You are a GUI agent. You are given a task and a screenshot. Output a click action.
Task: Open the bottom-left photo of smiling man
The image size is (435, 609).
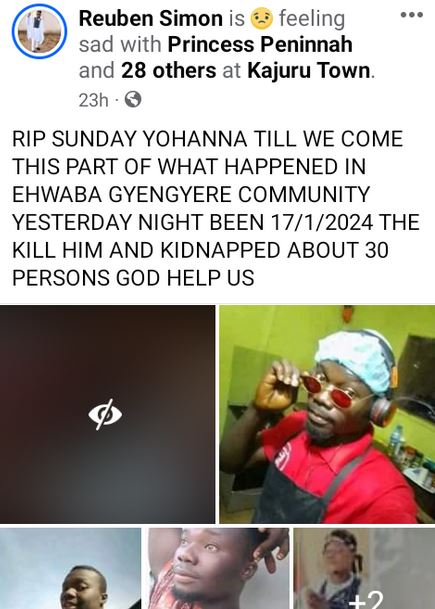70,568
